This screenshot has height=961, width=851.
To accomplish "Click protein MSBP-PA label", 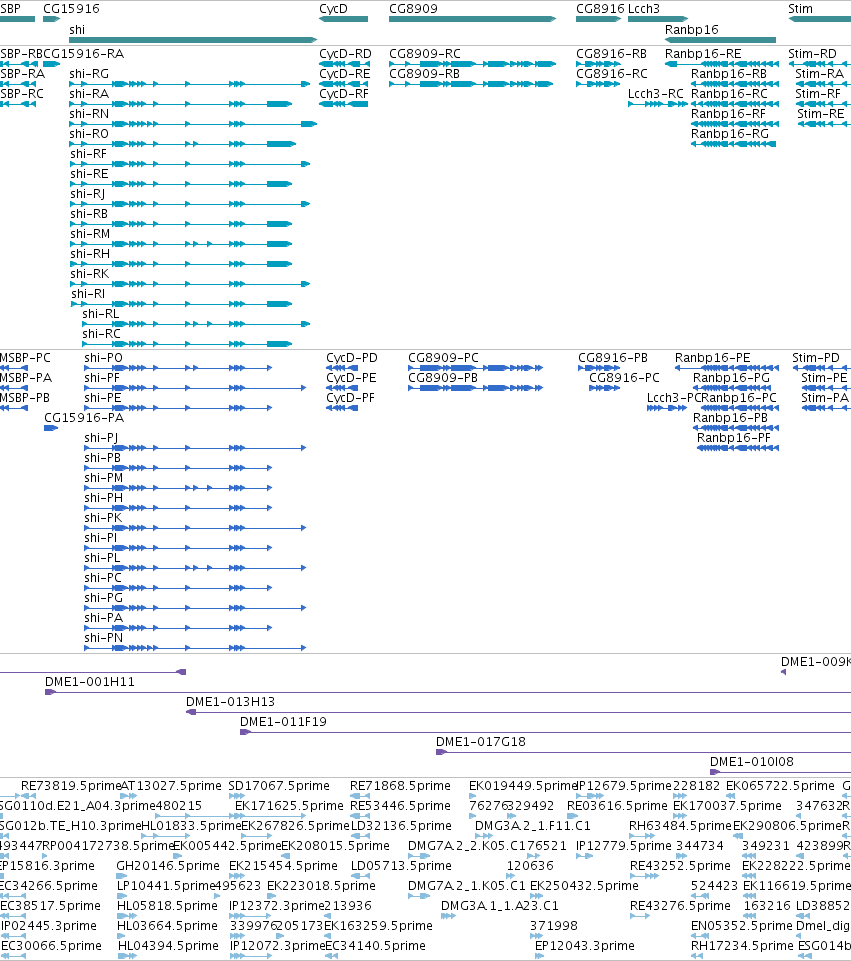I will click(26, 378).
